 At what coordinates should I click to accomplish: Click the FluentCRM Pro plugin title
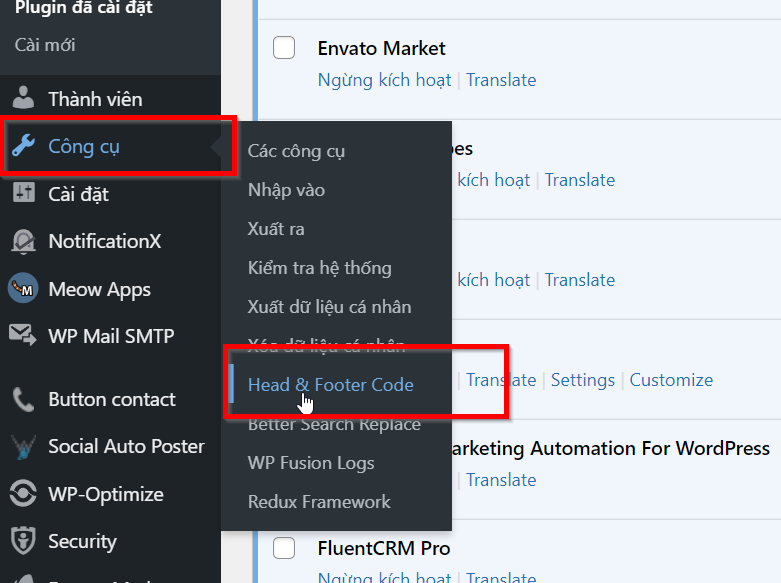coord(384,548)
